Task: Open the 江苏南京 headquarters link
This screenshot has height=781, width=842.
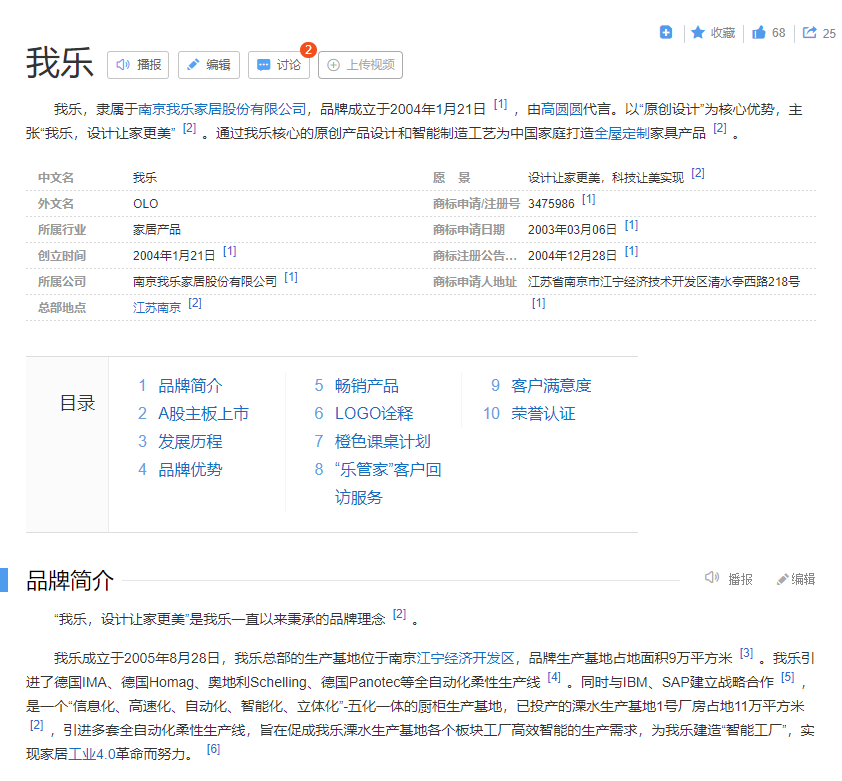Action: pyautogui.click(x=157, y=308)
